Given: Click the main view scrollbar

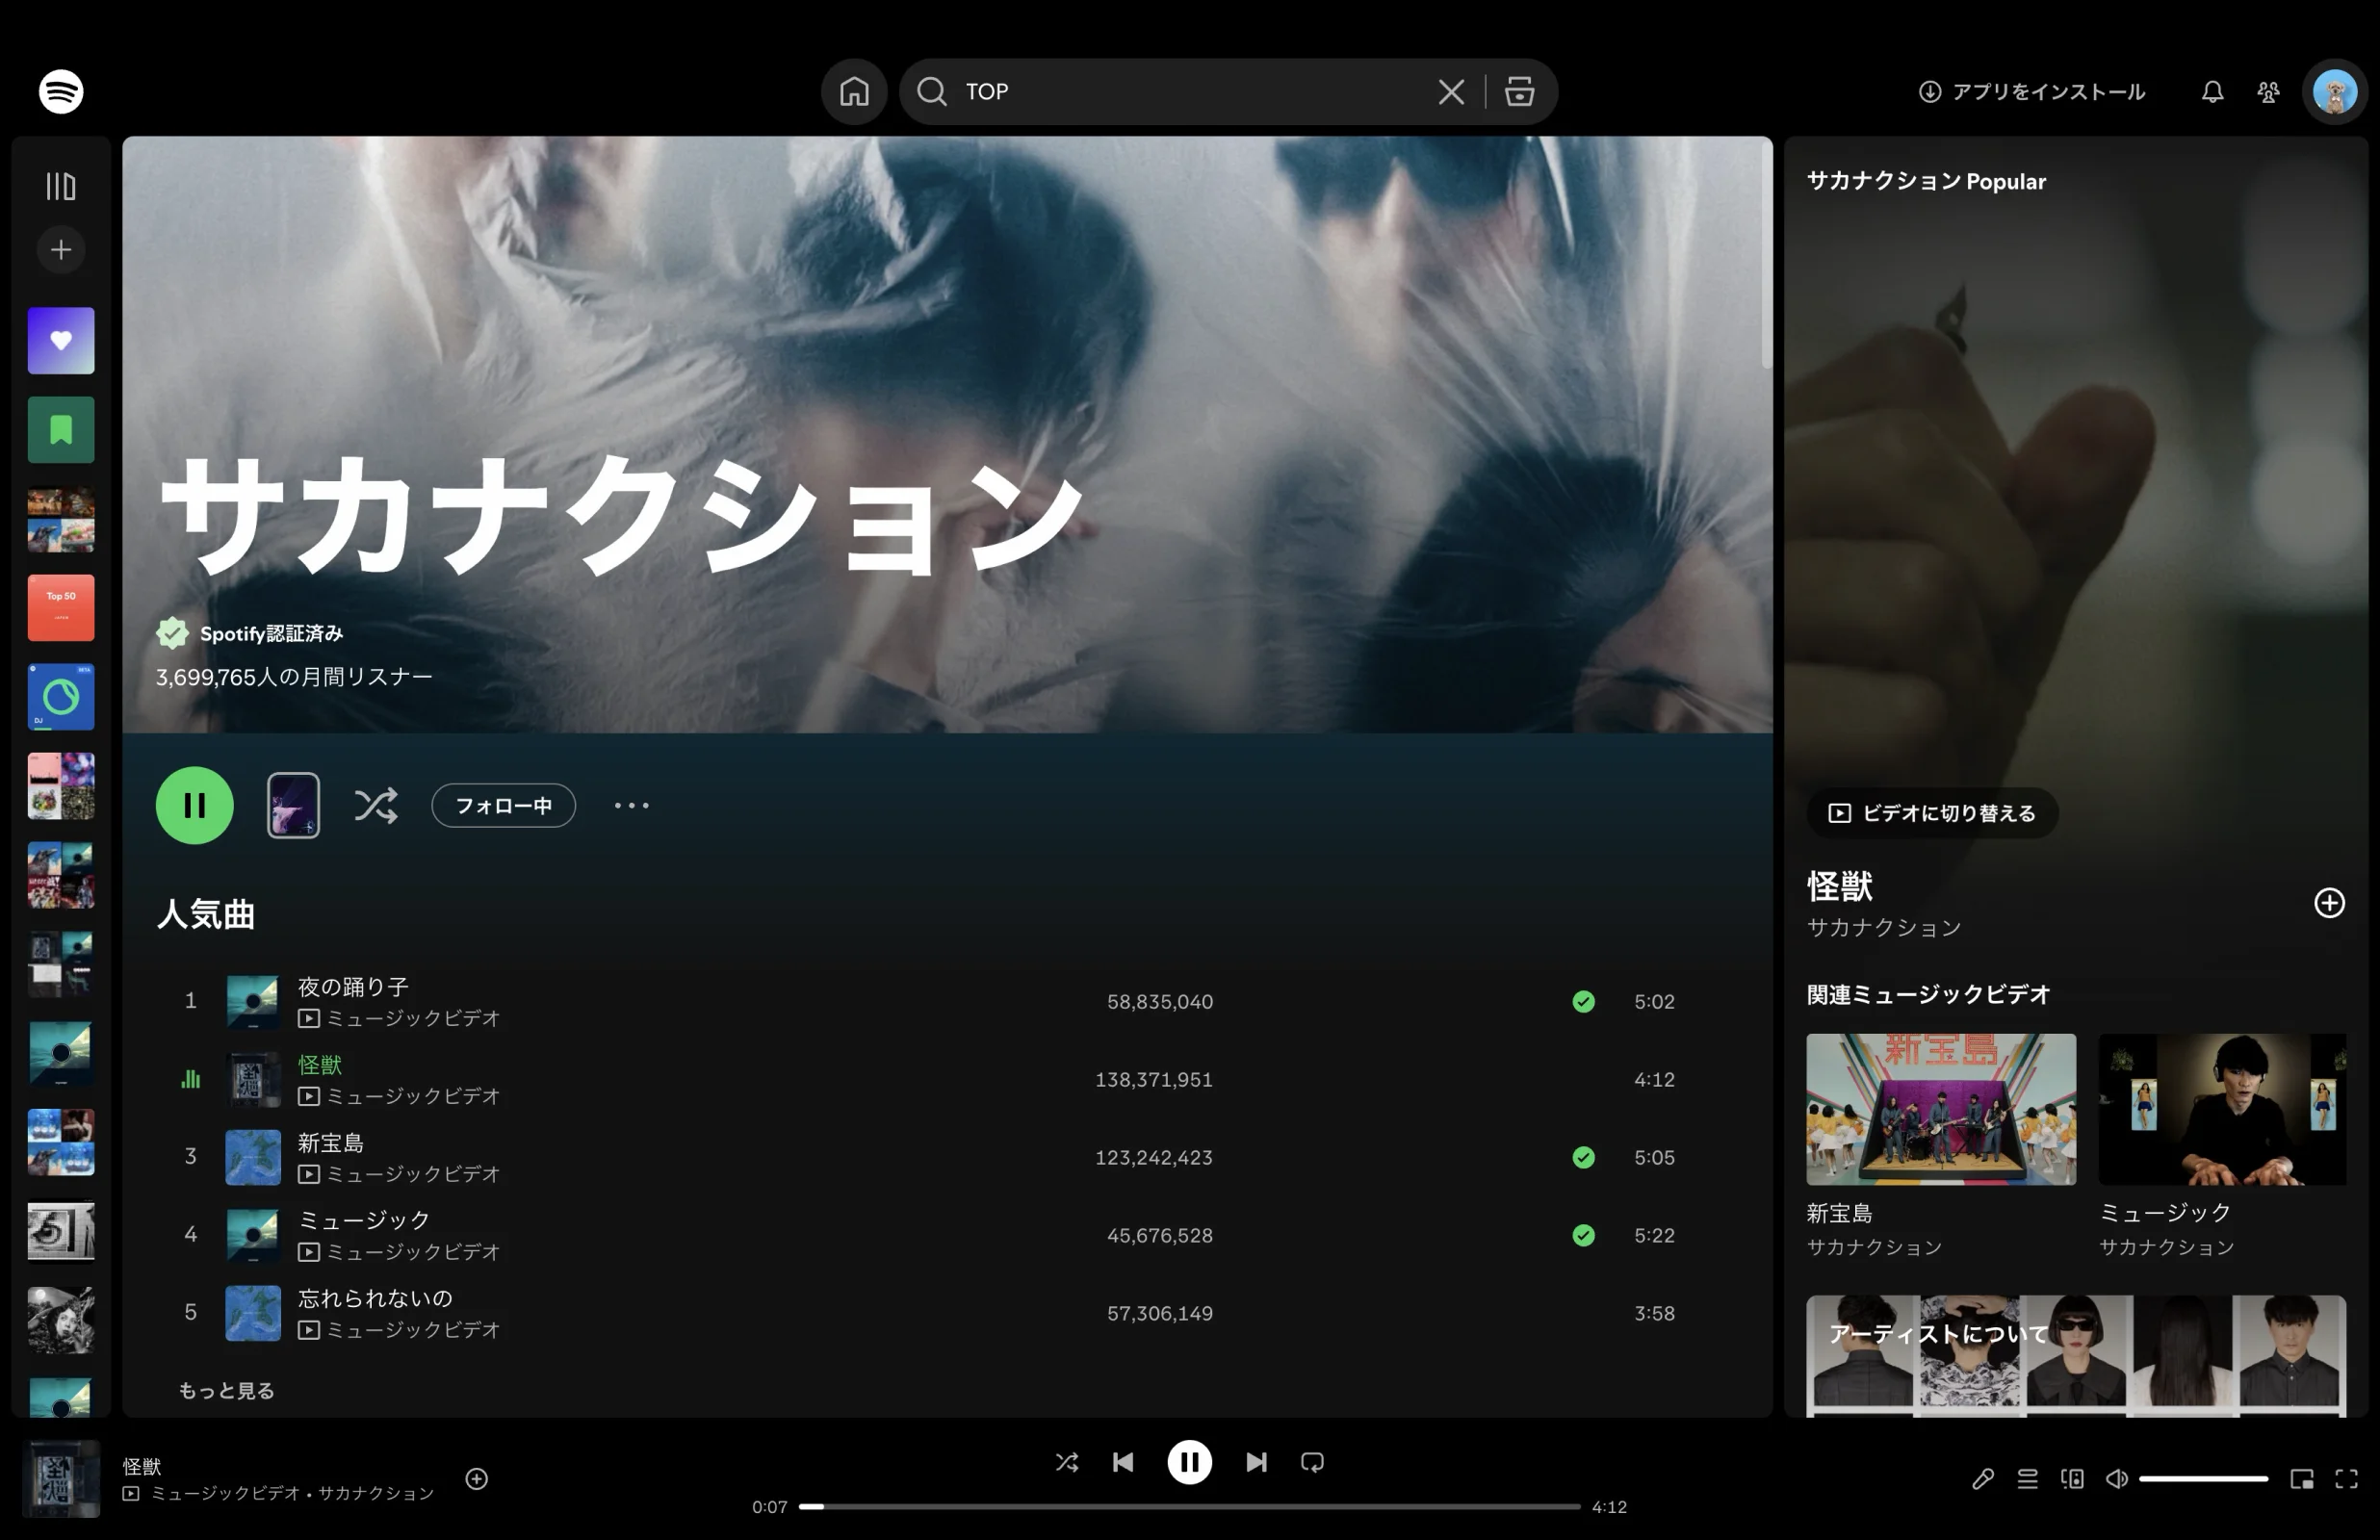Looking at the screenshot, I should coord(1766,253).
